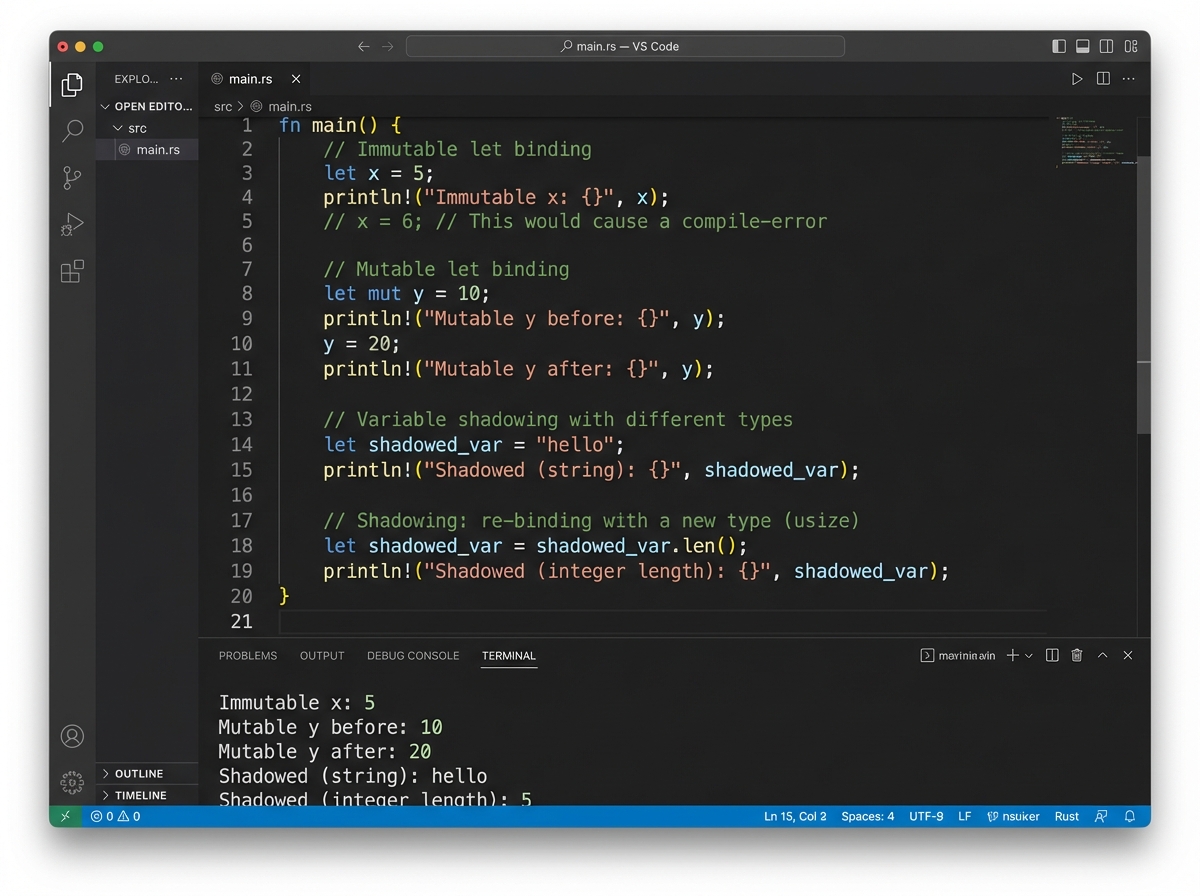Switch to the OUTPUT panel tab
Image resolution: width=1200 pixels, height=896 pixels.
pos(321,655)
